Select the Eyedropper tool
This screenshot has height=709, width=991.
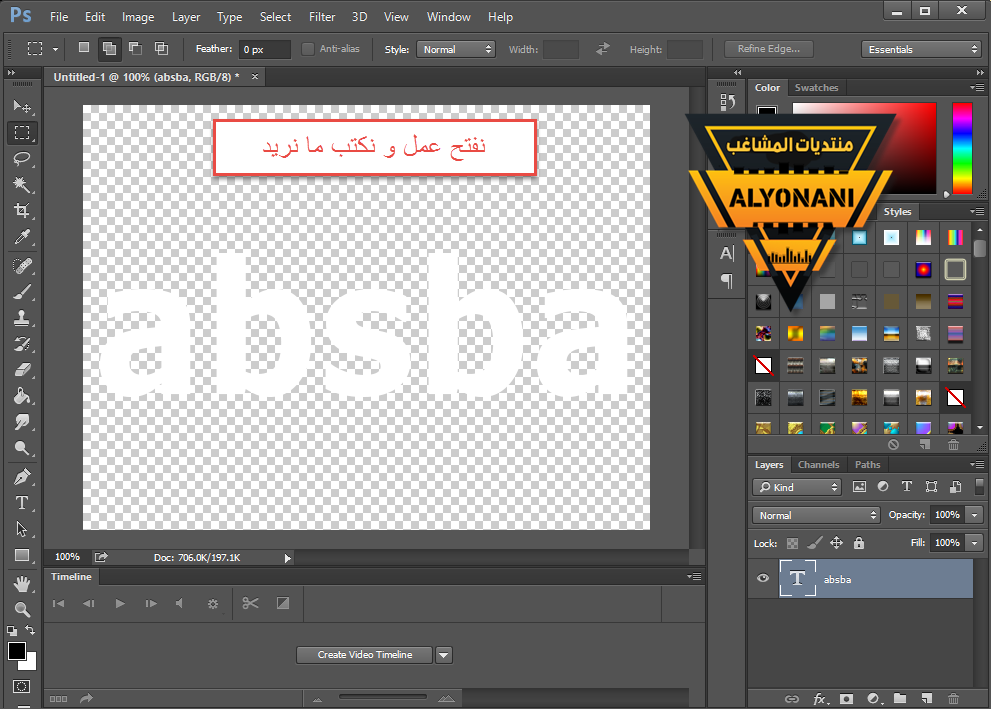(22, 237)
